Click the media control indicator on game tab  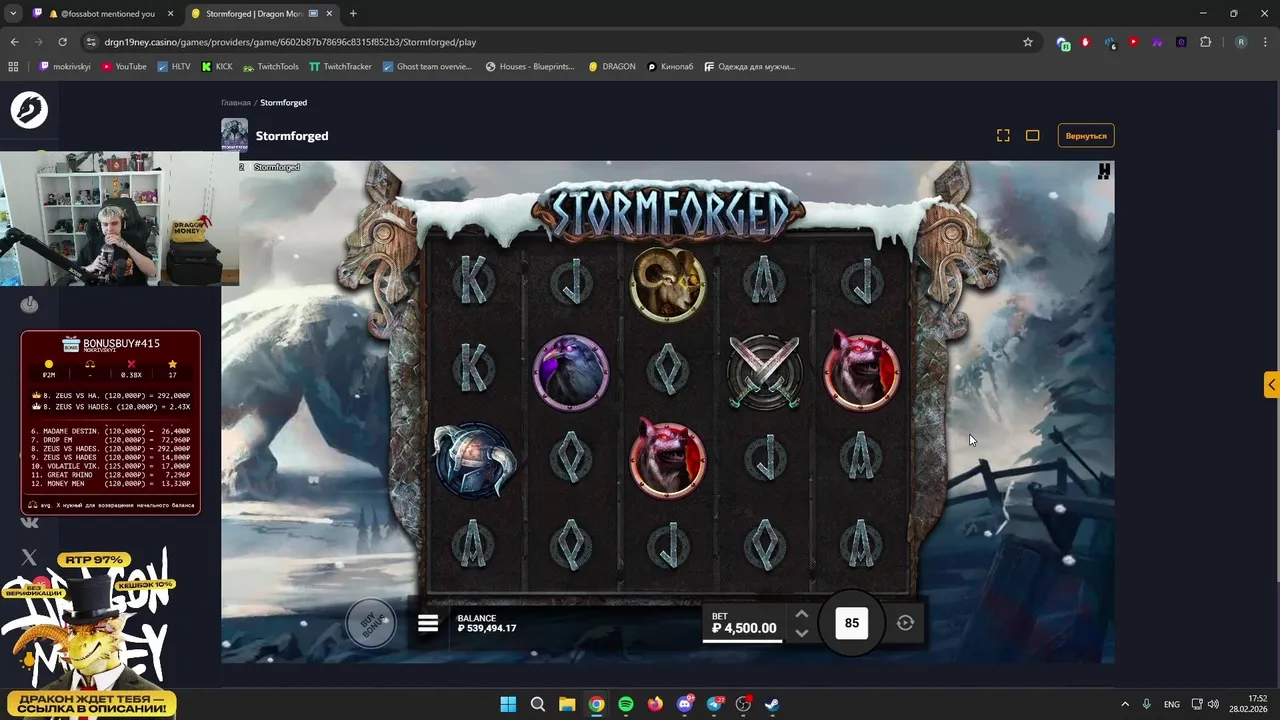(x=313, y=14)
